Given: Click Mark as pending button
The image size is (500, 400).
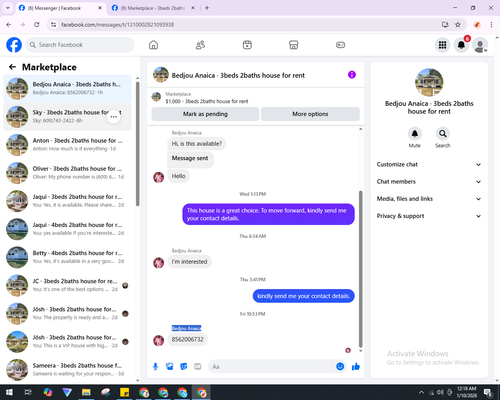Looking at the screenshot, I should pos(205,114).
